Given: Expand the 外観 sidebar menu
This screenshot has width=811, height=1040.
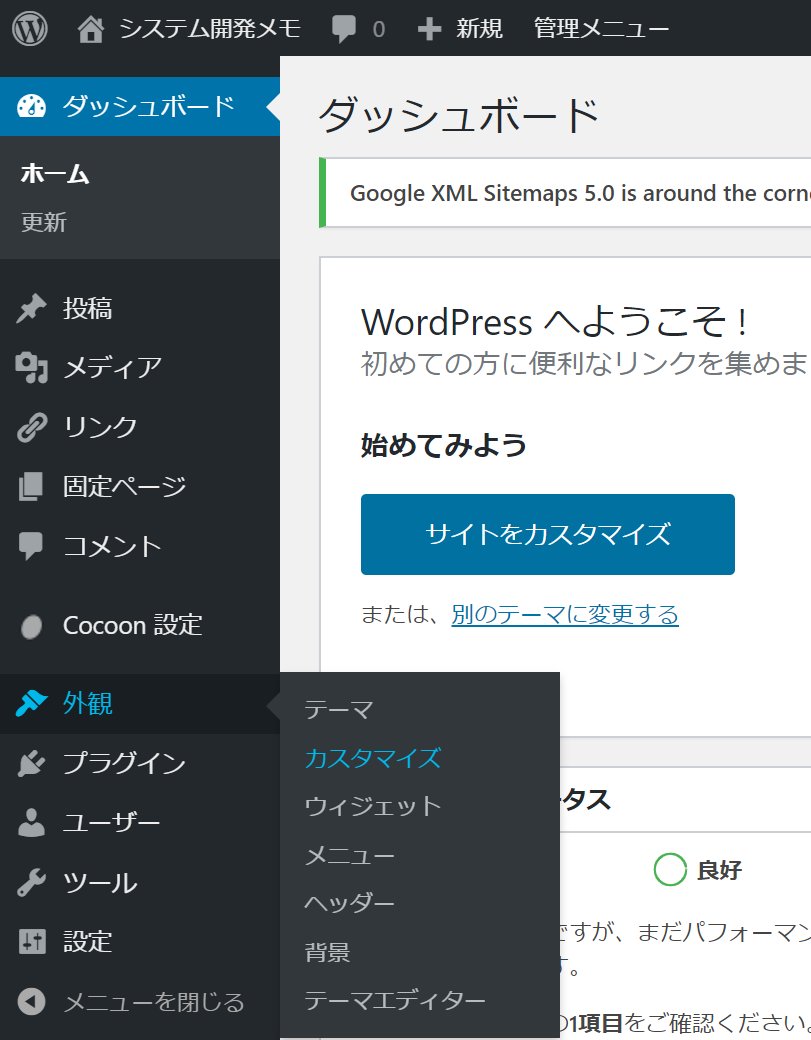Looking at the screenshot, I should (88, 704).
